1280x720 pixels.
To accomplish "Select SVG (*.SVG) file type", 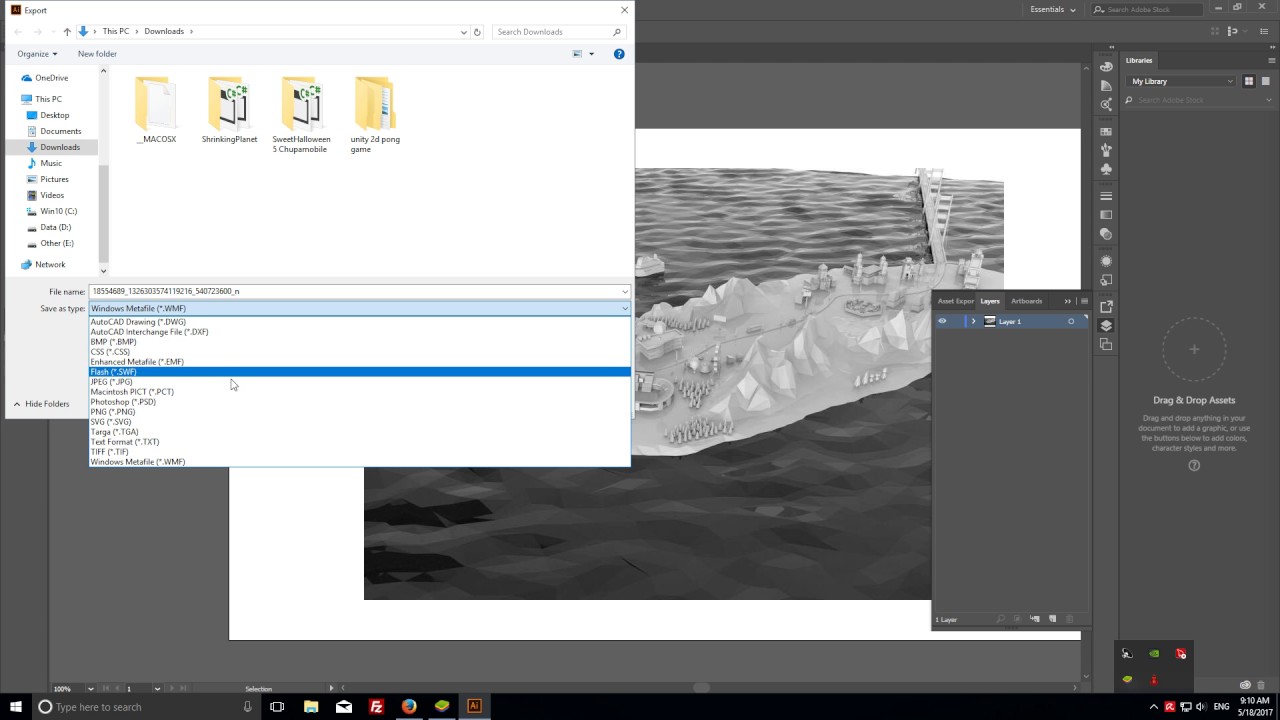I will point(360,422).
